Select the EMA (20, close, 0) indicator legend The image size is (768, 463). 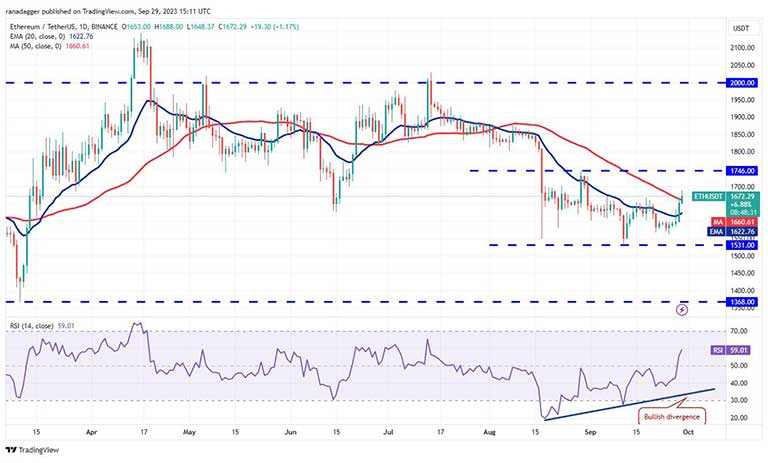pos(51,37)
